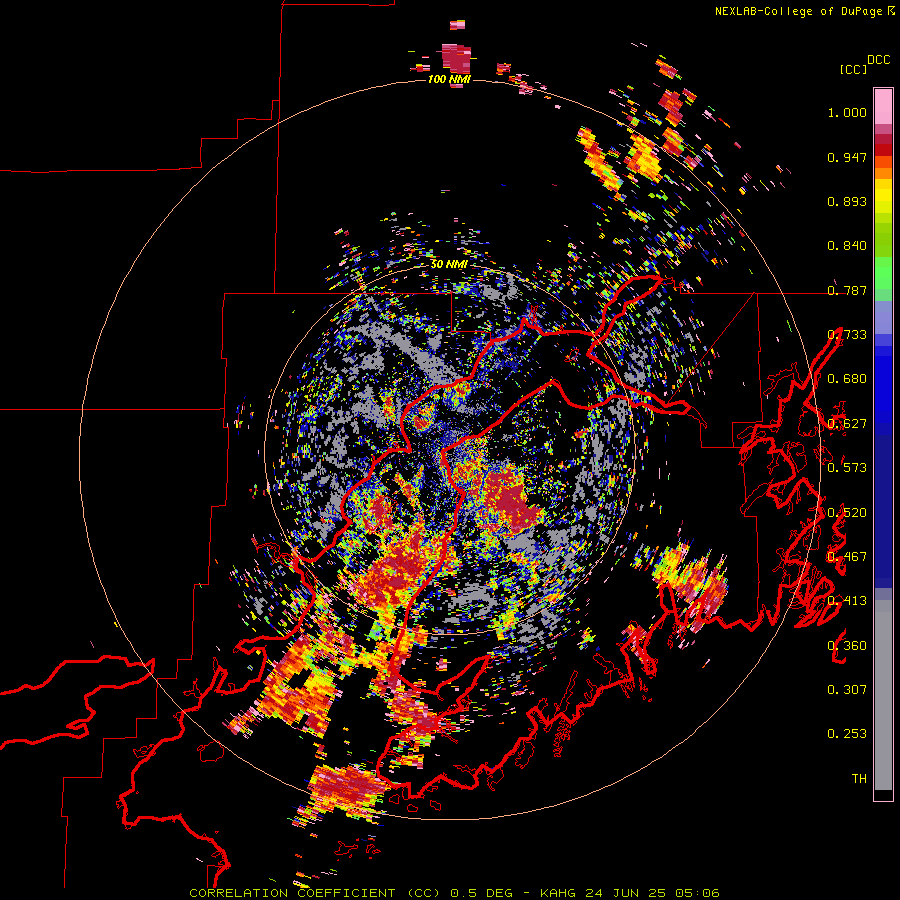Click the 0.733 scale value
The height and width of the screenshot is (900, 900).
[x=847, y=335]
